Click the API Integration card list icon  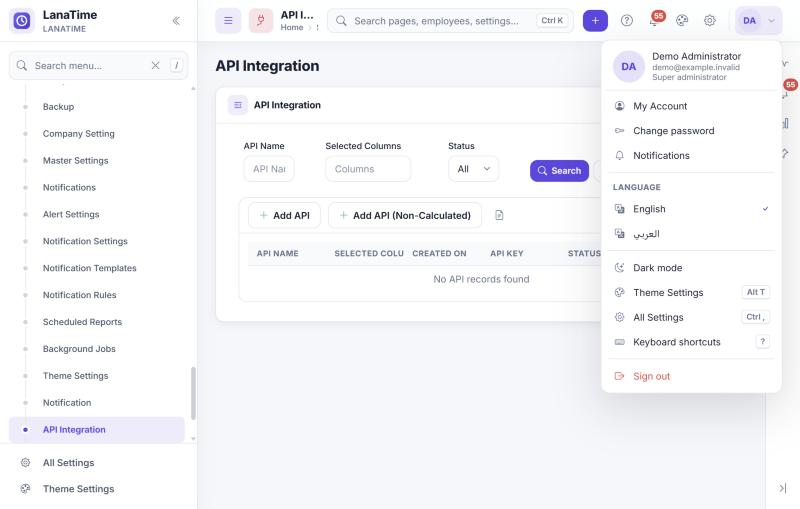238,105
